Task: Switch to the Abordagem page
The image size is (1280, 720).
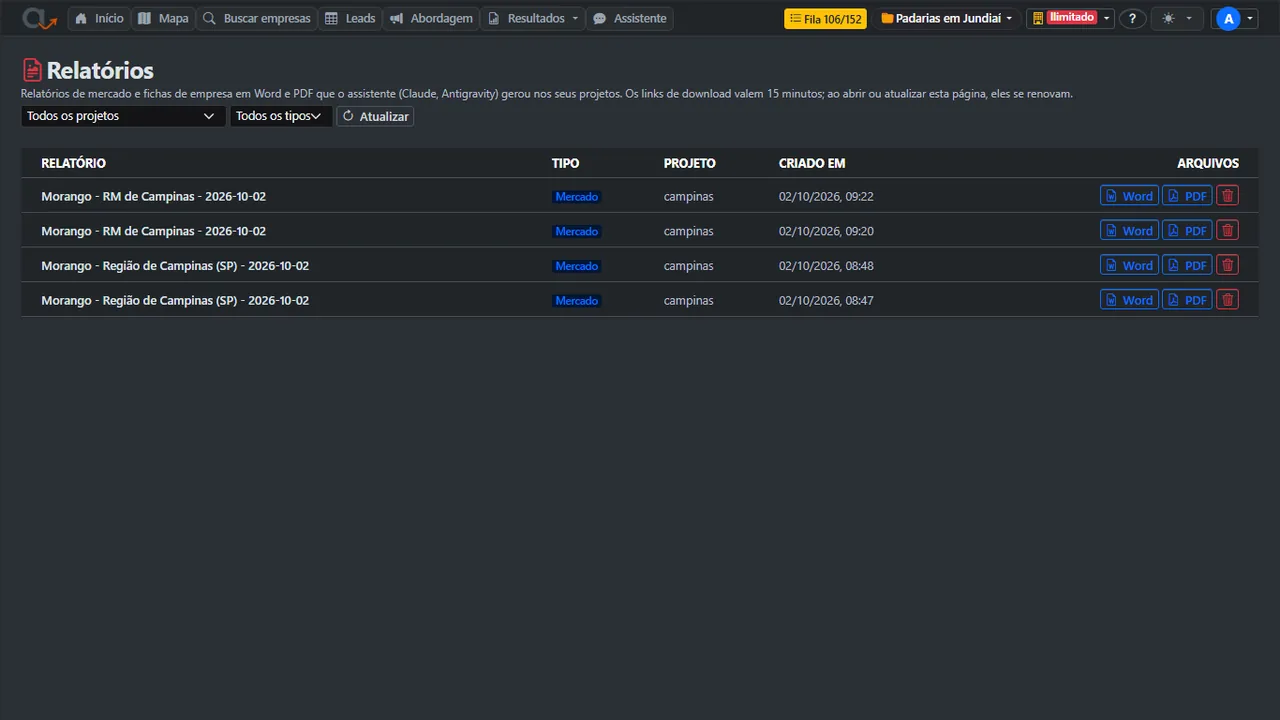Action: [431, 18]
